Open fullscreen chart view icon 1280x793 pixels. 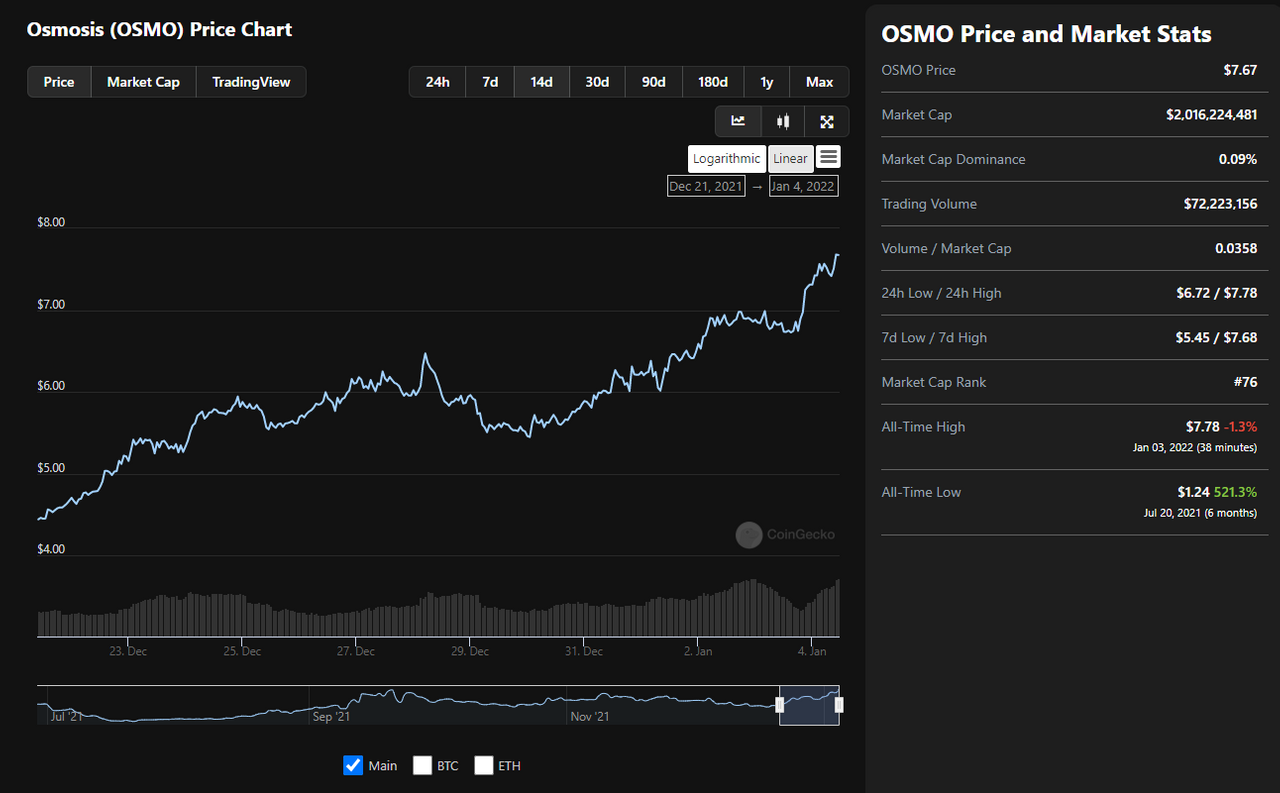click(x=827, y=121)
